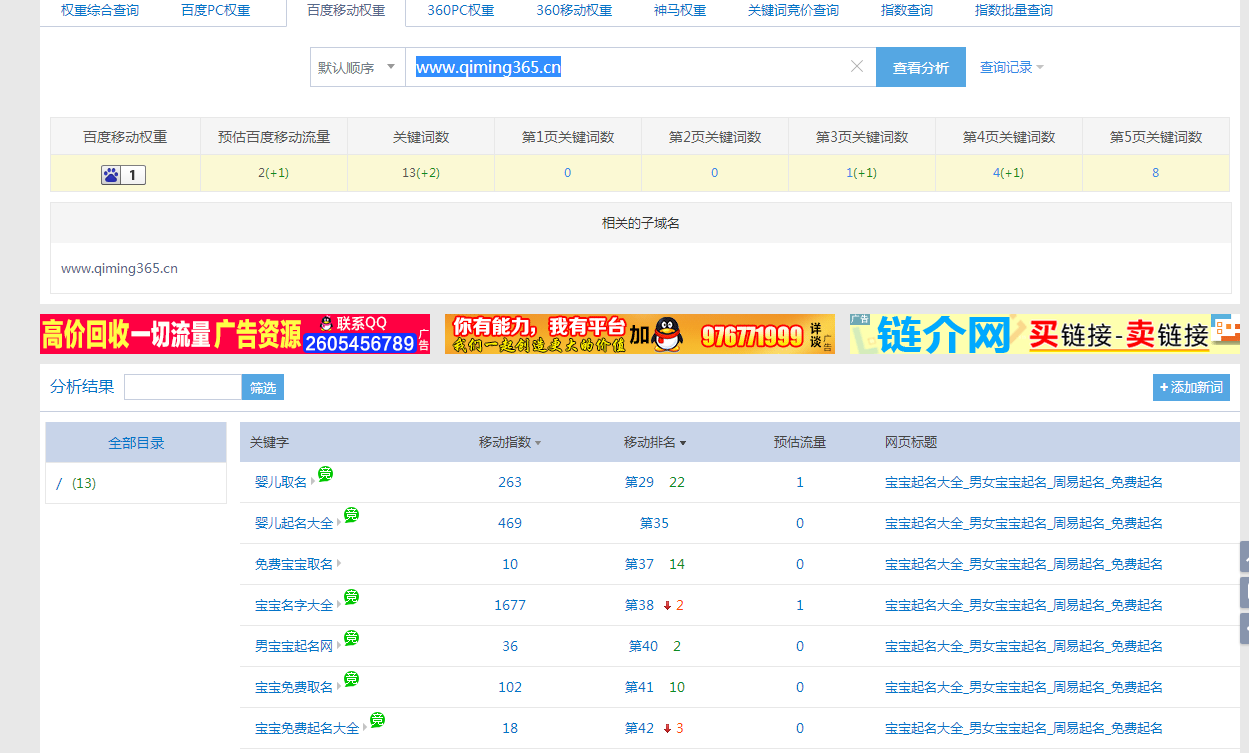This screenshot has width=1249, height=753.
Task: Sort results by 移动排名 column
Action: pos(655,442)
